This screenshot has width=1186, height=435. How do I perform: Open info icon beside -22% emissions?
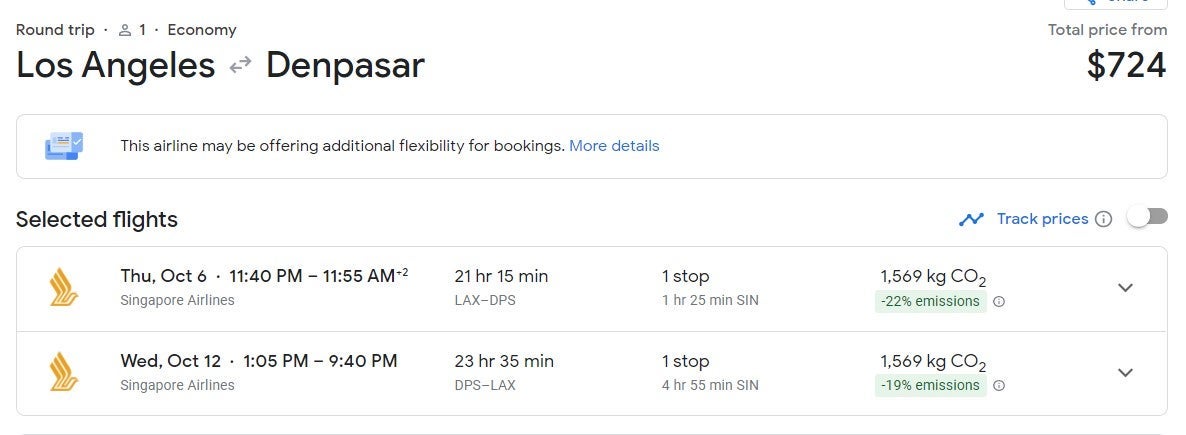click(x=998, y=301)
